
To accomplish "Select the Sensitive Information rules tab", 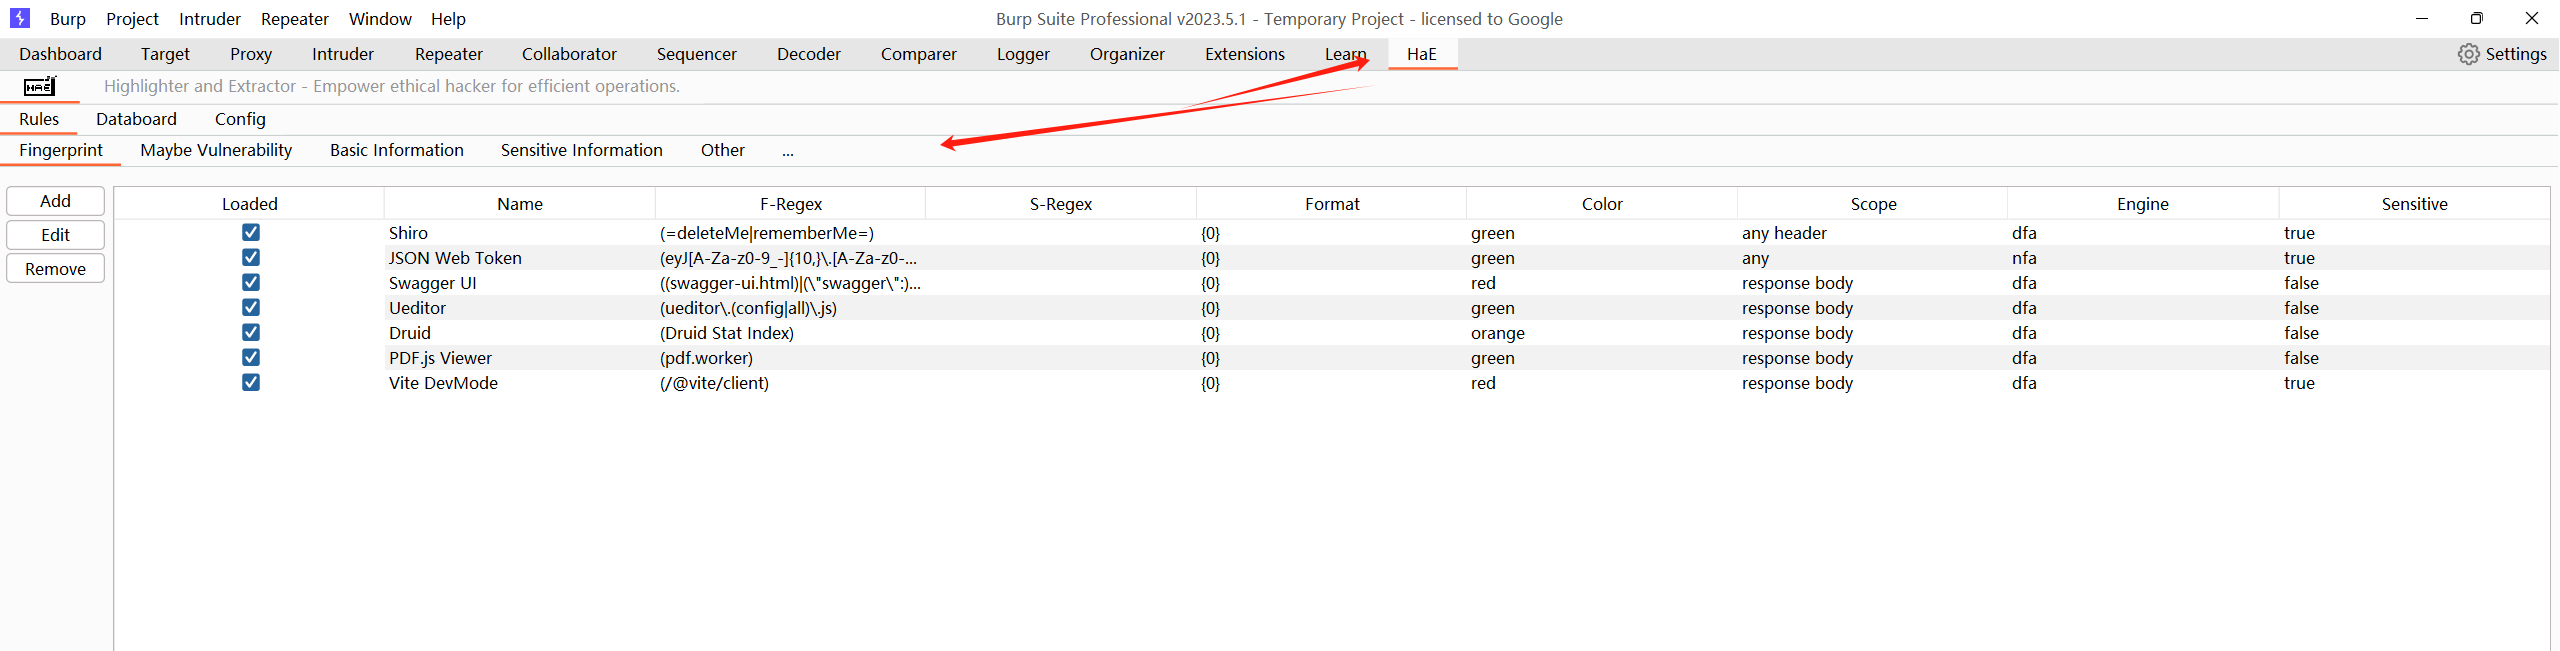I will [x=581, y=150].
